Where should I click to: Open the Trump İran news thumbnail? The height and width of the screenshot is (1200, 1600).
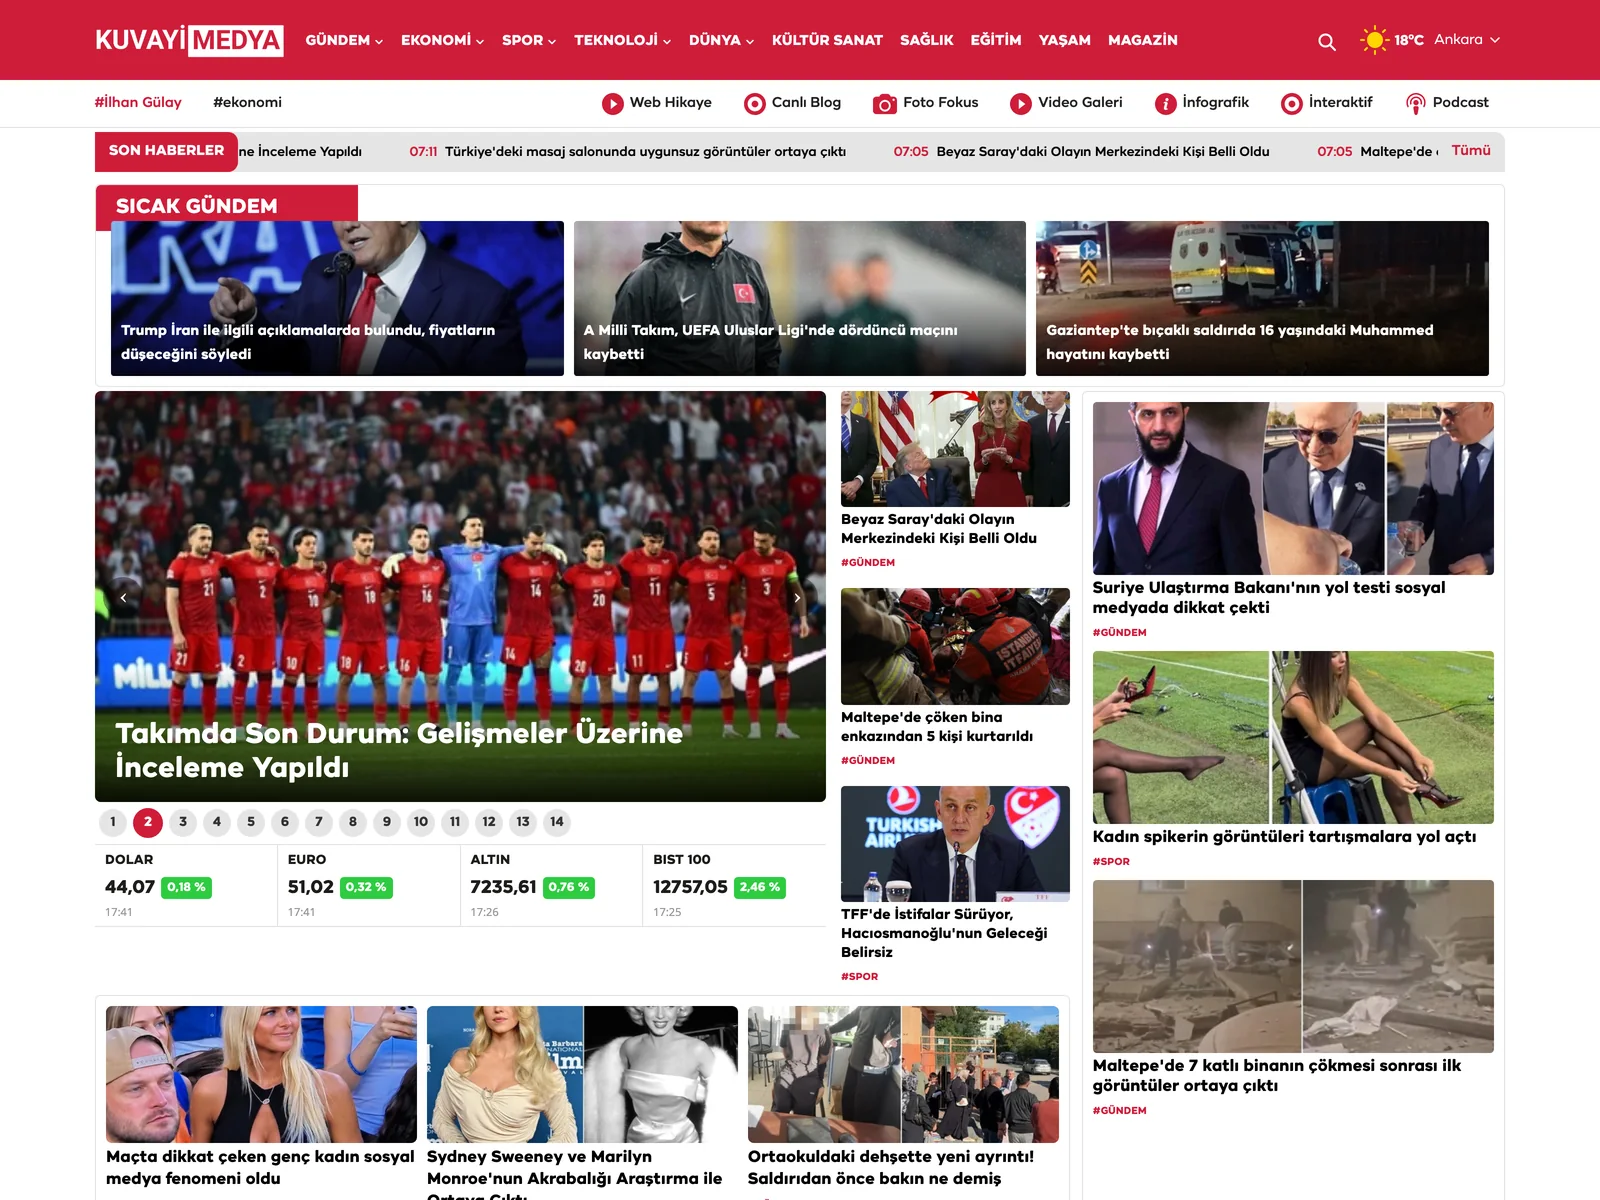click(337, 298)
